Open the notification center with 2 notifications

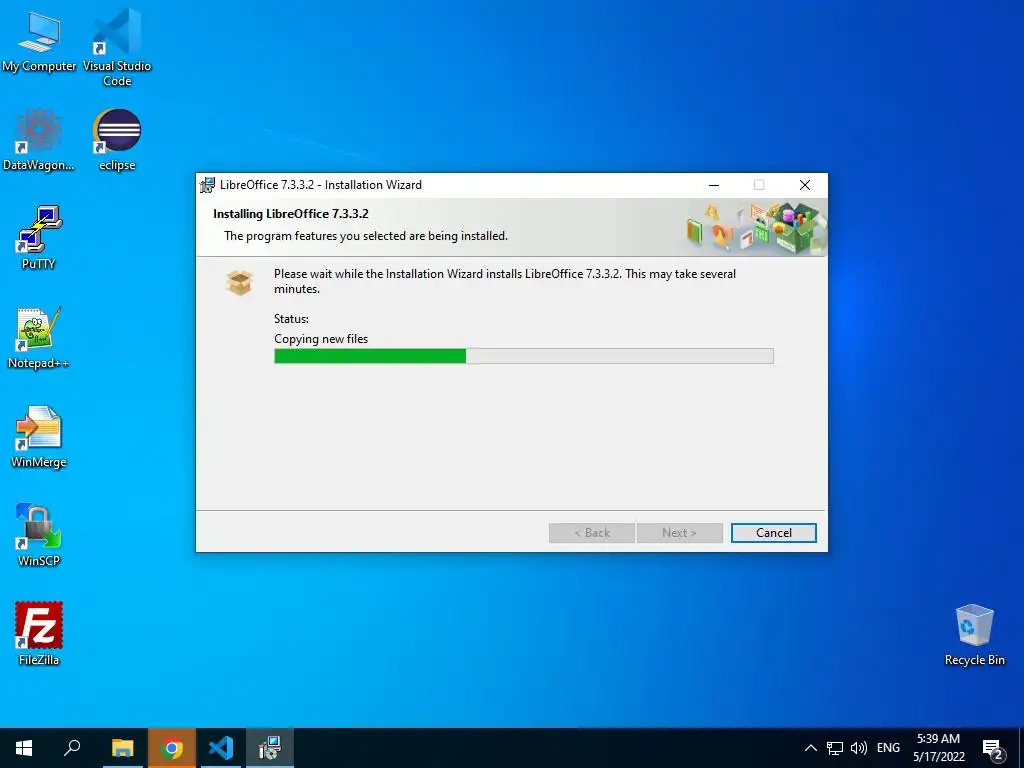tap(993, 749)
